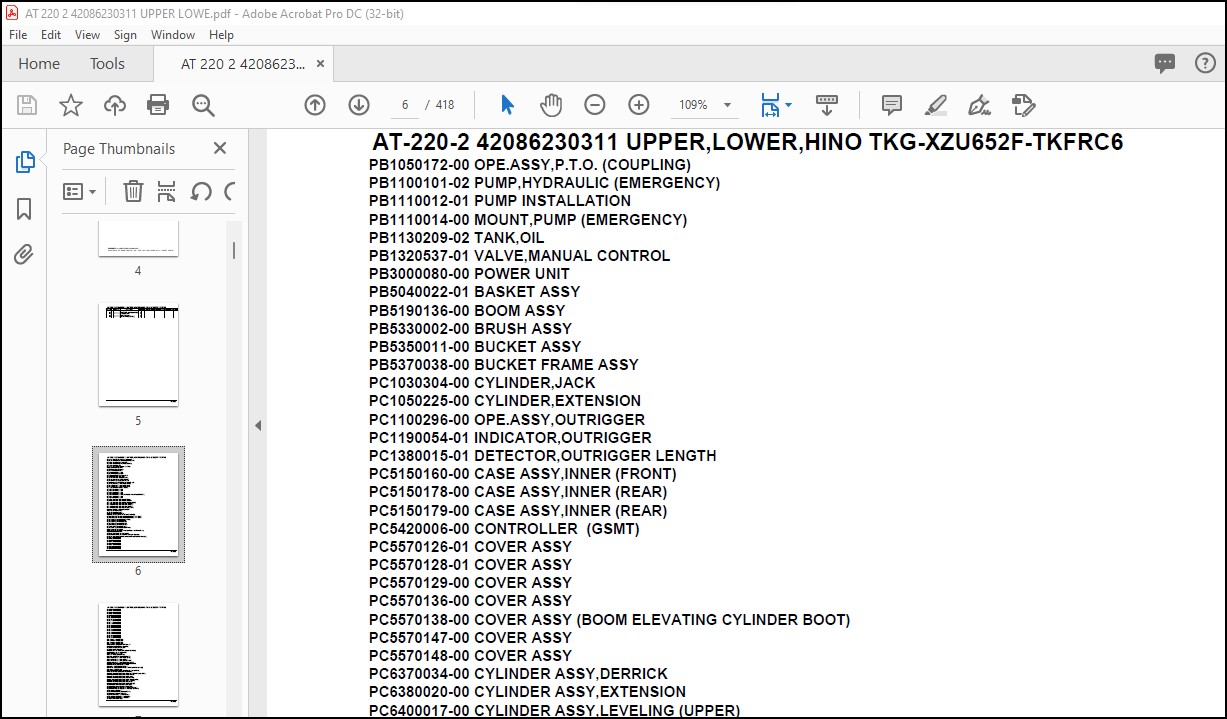Viewport: 1227px width, 719px height.
Task: Go to the next page arrow
Action: coord(359,105)
